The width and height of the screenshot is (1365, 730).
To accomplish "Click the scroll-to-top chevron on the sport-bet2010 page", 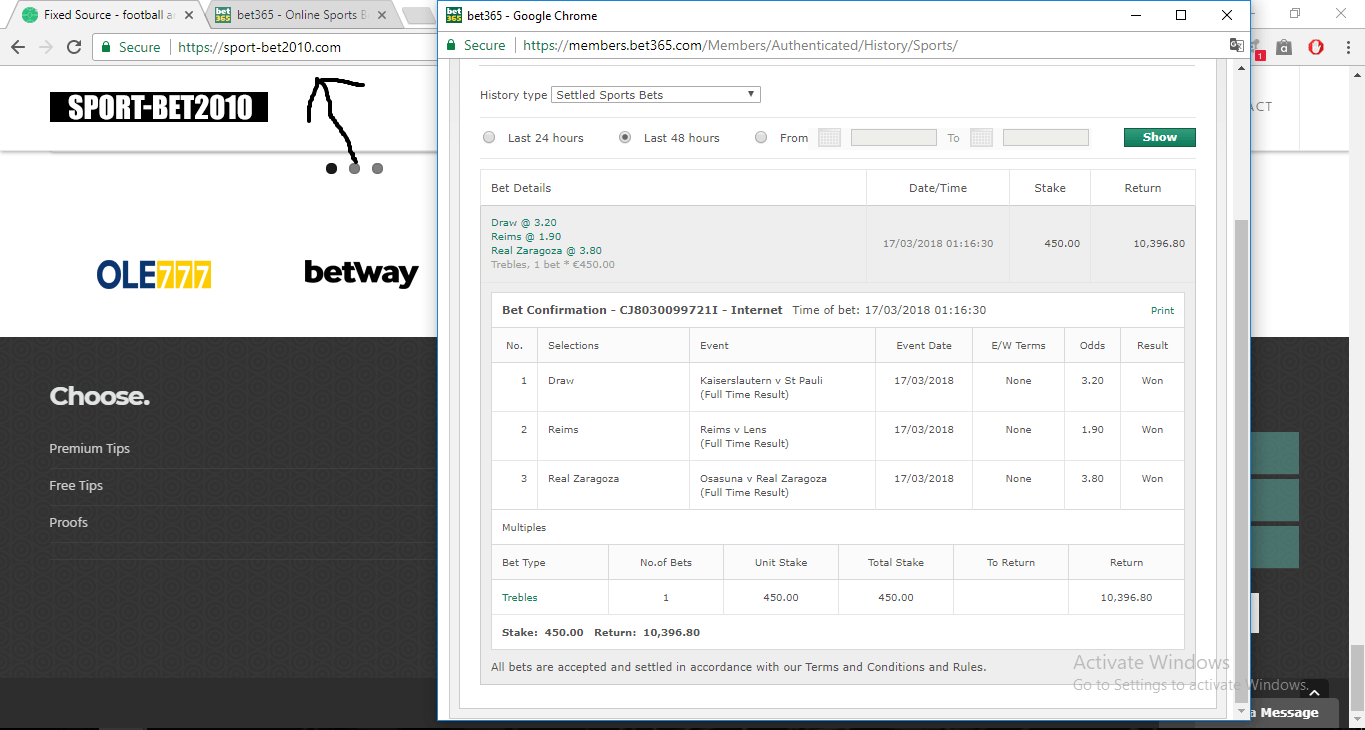I will (x=1314, y=691).
